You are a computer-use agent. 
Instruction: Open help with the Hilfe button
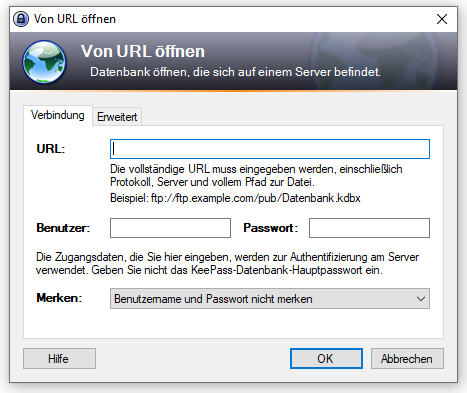[59, 359]
